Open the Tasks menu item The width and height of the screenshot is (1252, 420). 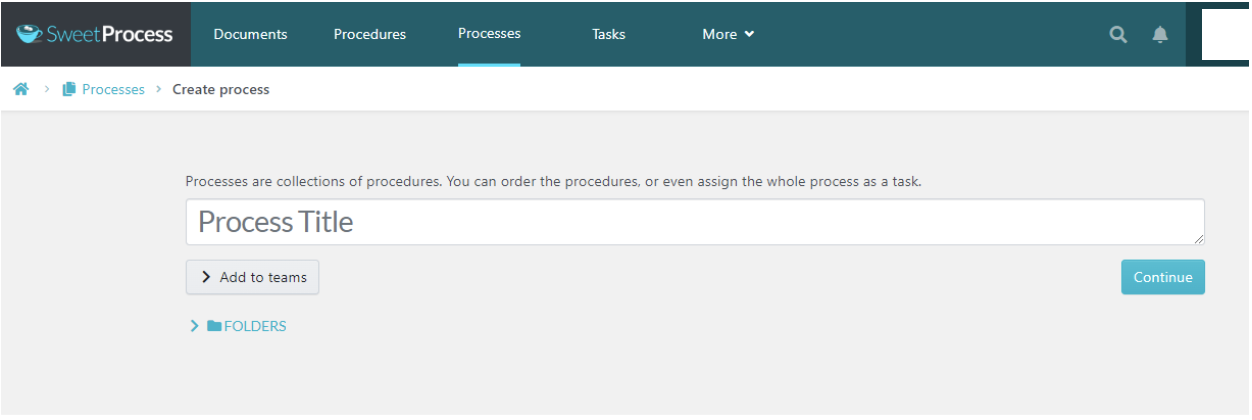click(608, 34)
